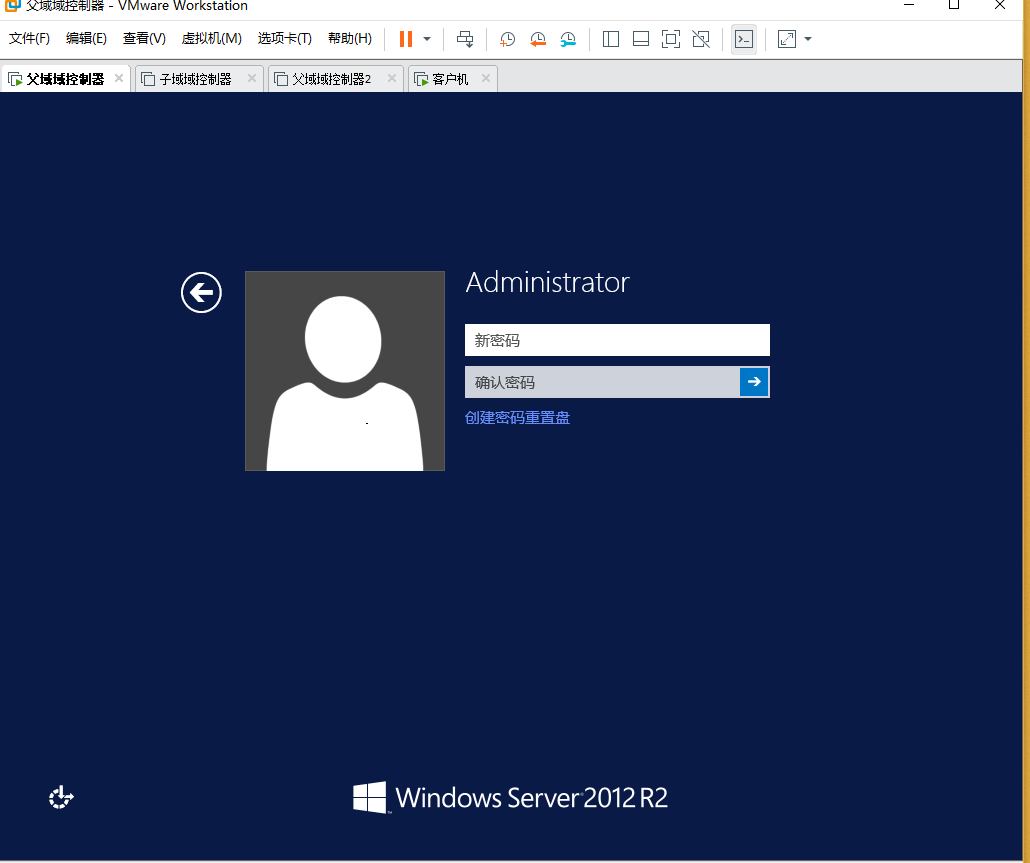1030x863 pixels.
Task: Open the 虚拟机(M) menu
Action: [212, 38]
